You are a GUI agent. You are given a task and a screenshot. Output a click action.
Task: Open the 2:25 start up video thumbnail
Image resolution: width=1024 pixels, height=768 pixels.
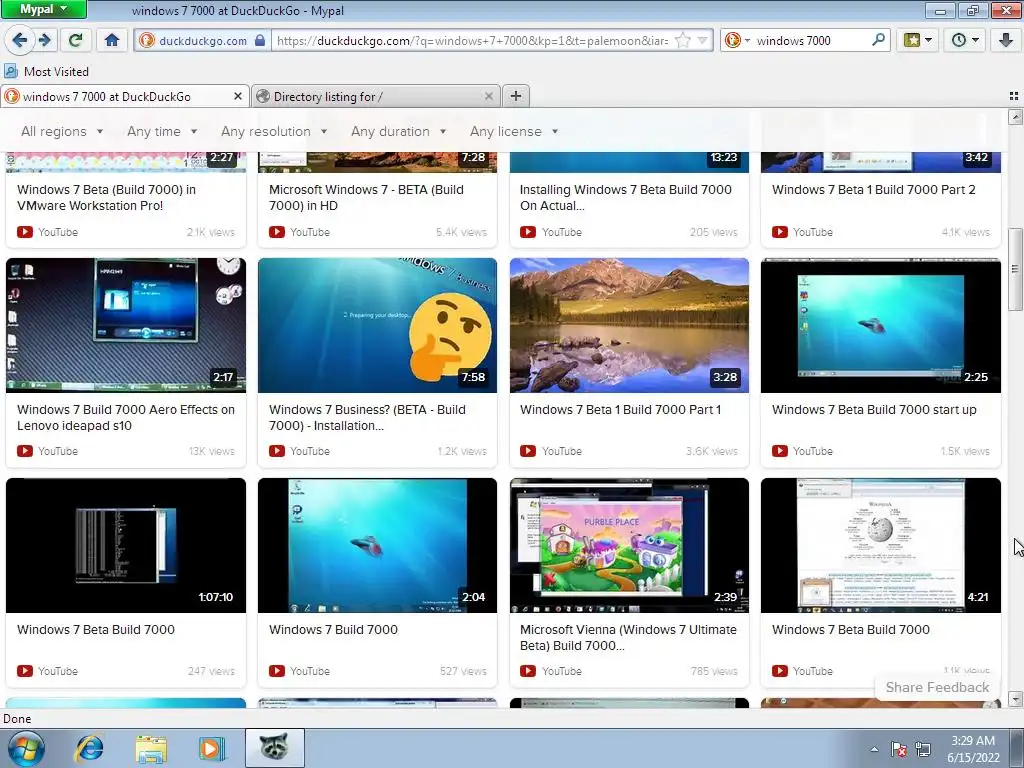pyautogui.click(x=880, y=325)
